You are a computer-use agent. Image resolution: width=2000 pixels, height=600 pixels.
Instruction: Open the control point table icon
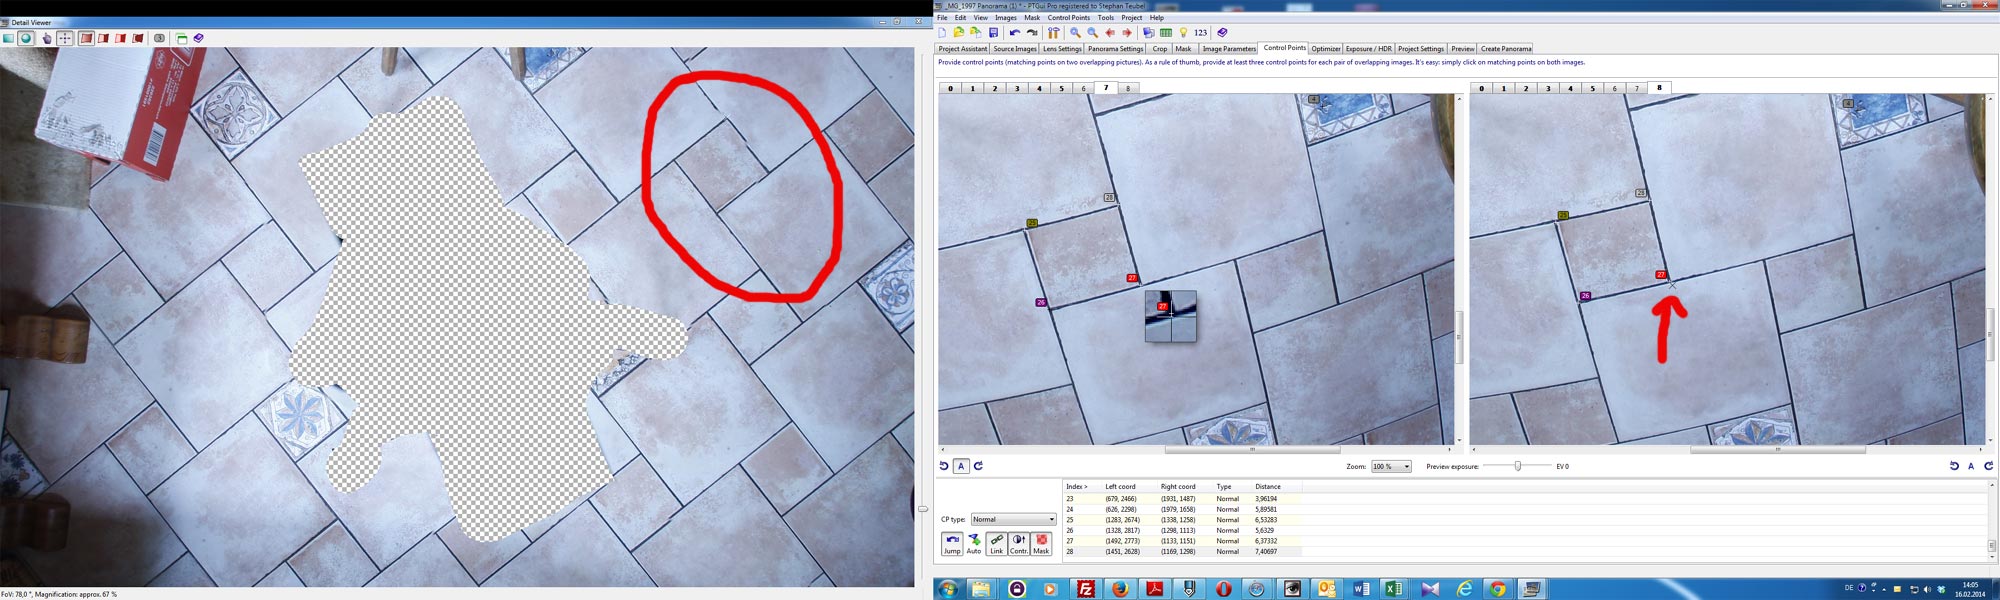[1166, 33]
